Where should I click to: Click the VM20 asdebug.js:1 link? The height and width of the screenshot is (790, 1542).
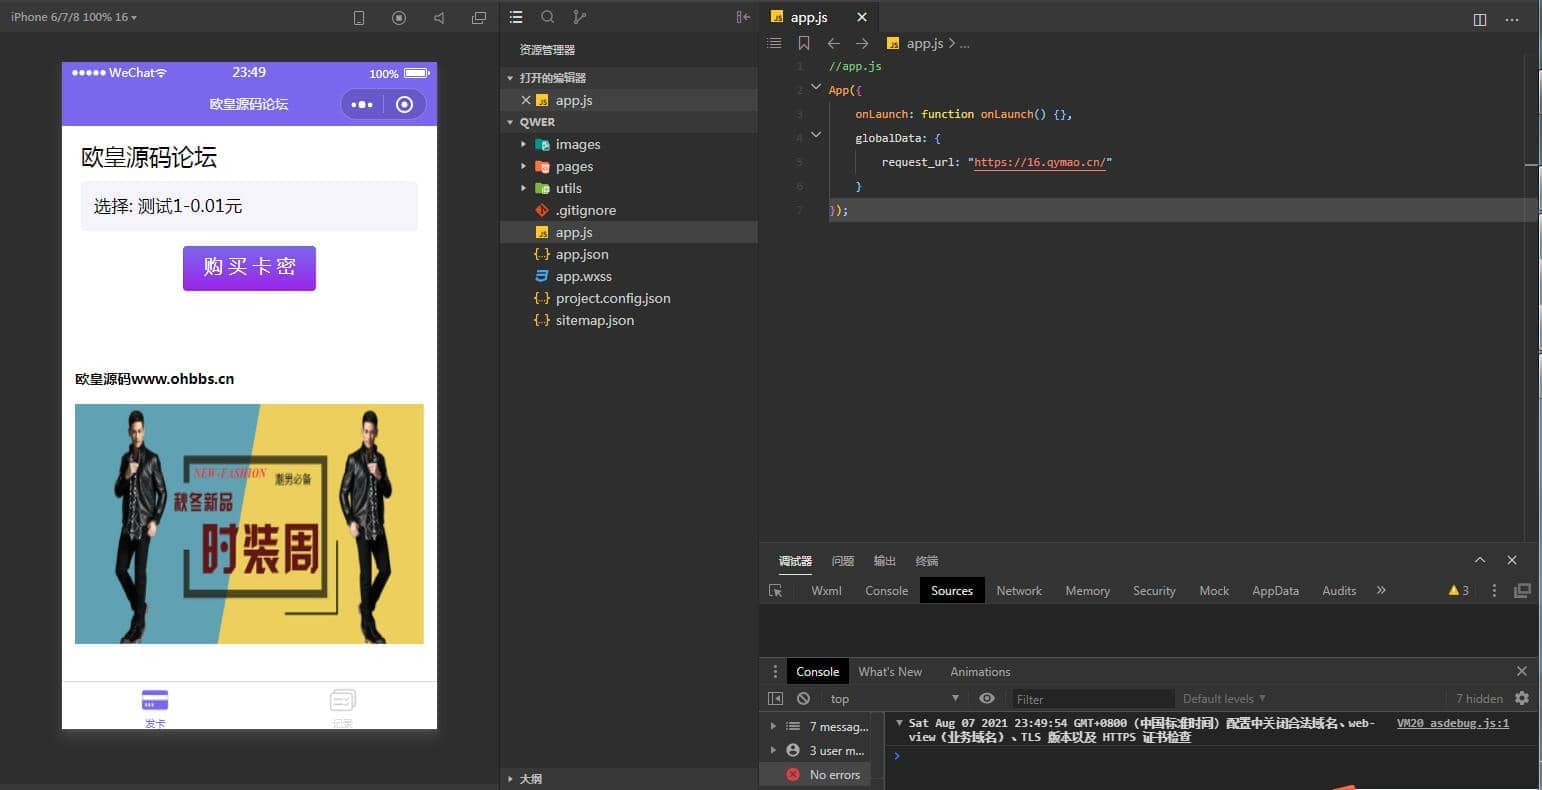[x=1452, y=723]
